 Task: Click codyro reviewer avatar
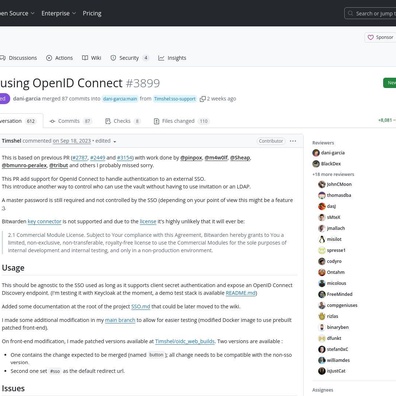322,261
